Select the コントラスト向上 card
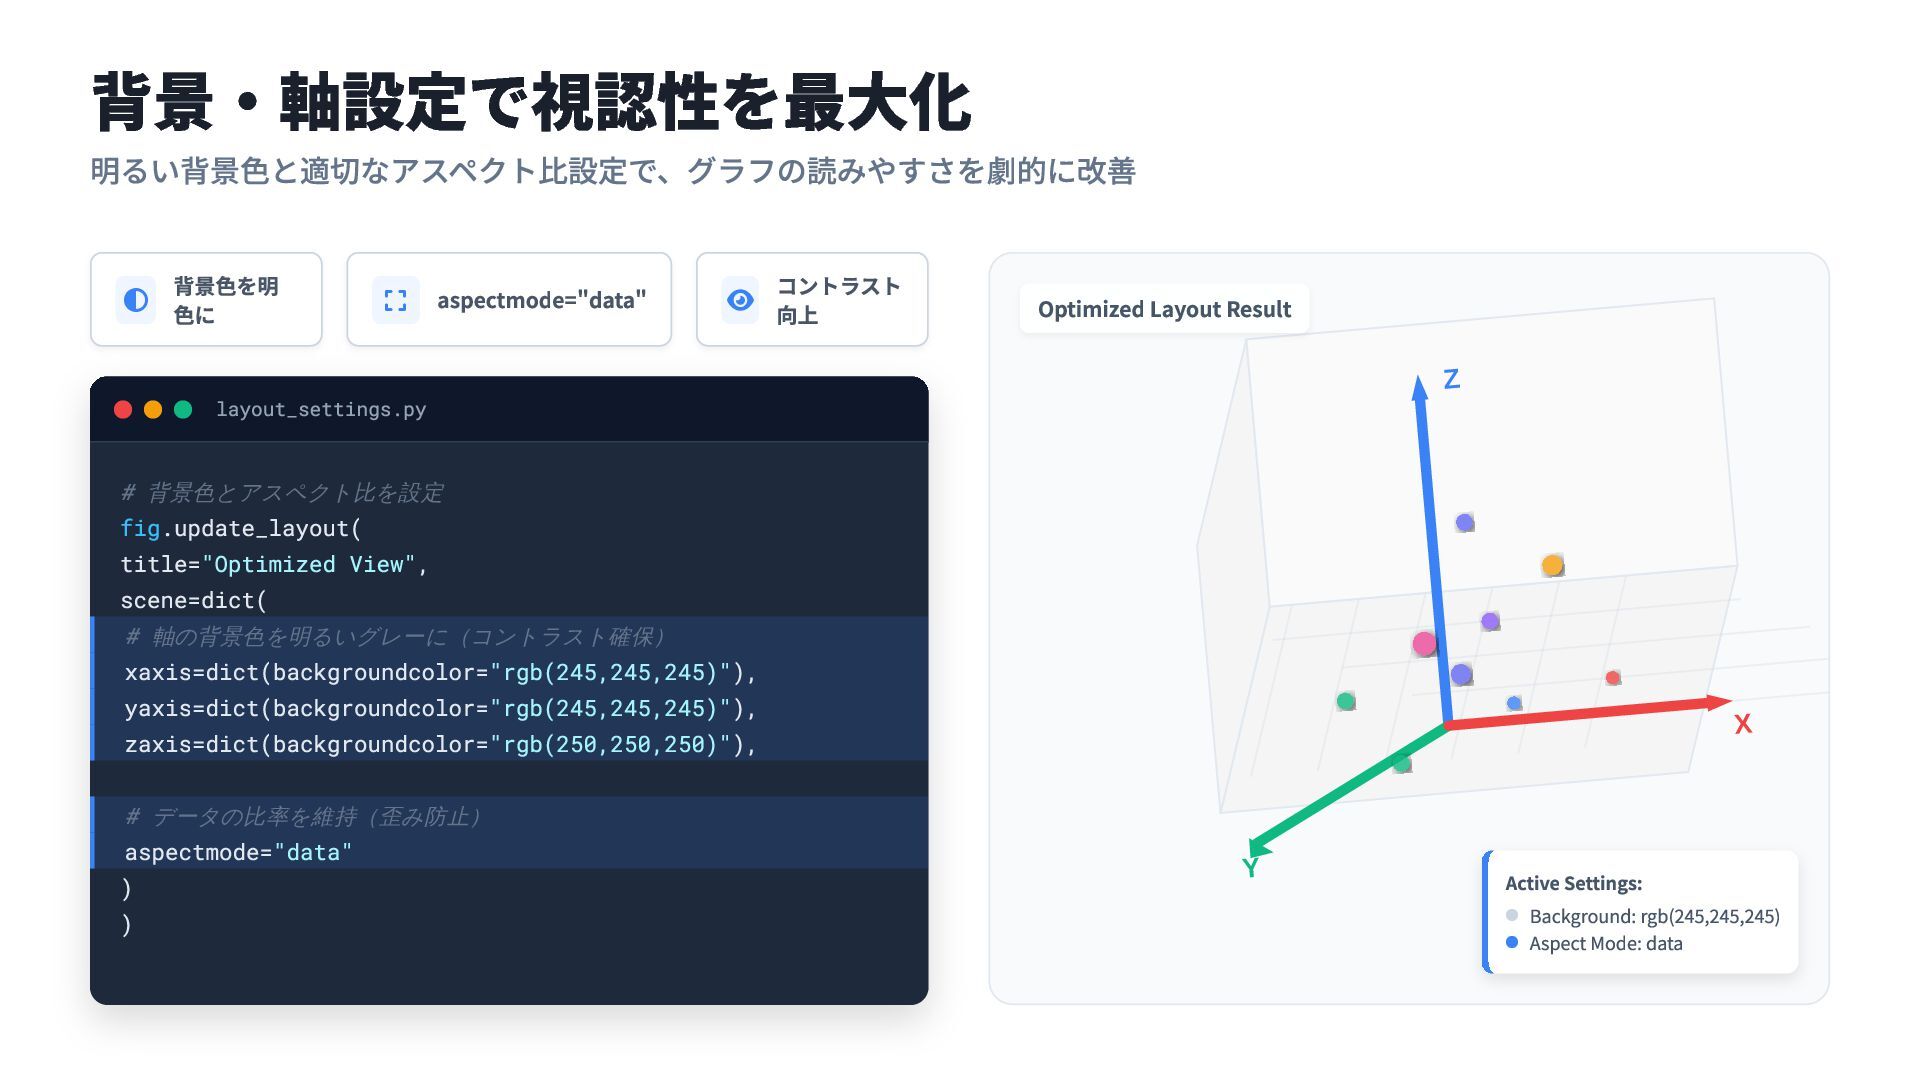 coord(812,300)
